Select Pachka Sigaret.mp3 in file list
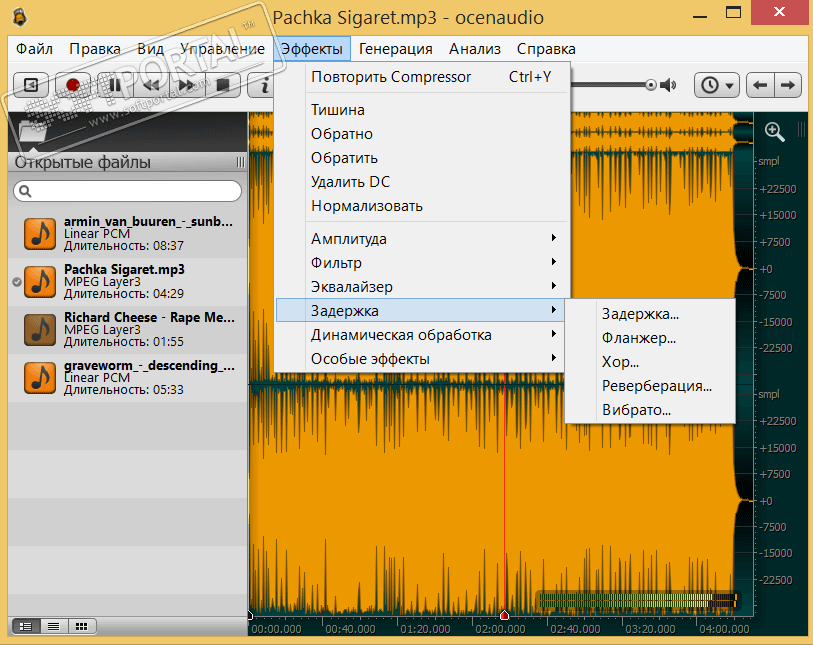This screenshot has width=813, height=645. 128,282
